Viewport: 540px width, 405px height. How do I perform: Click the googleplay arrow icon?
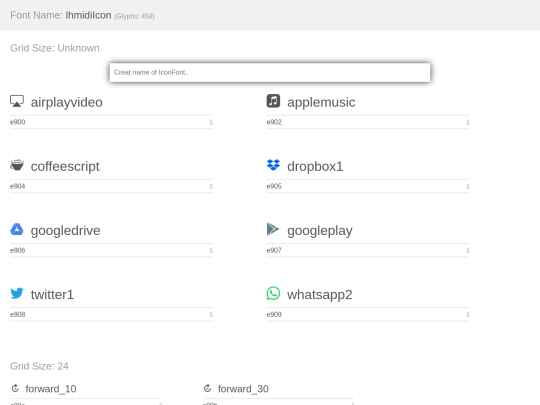pos(273,229)
